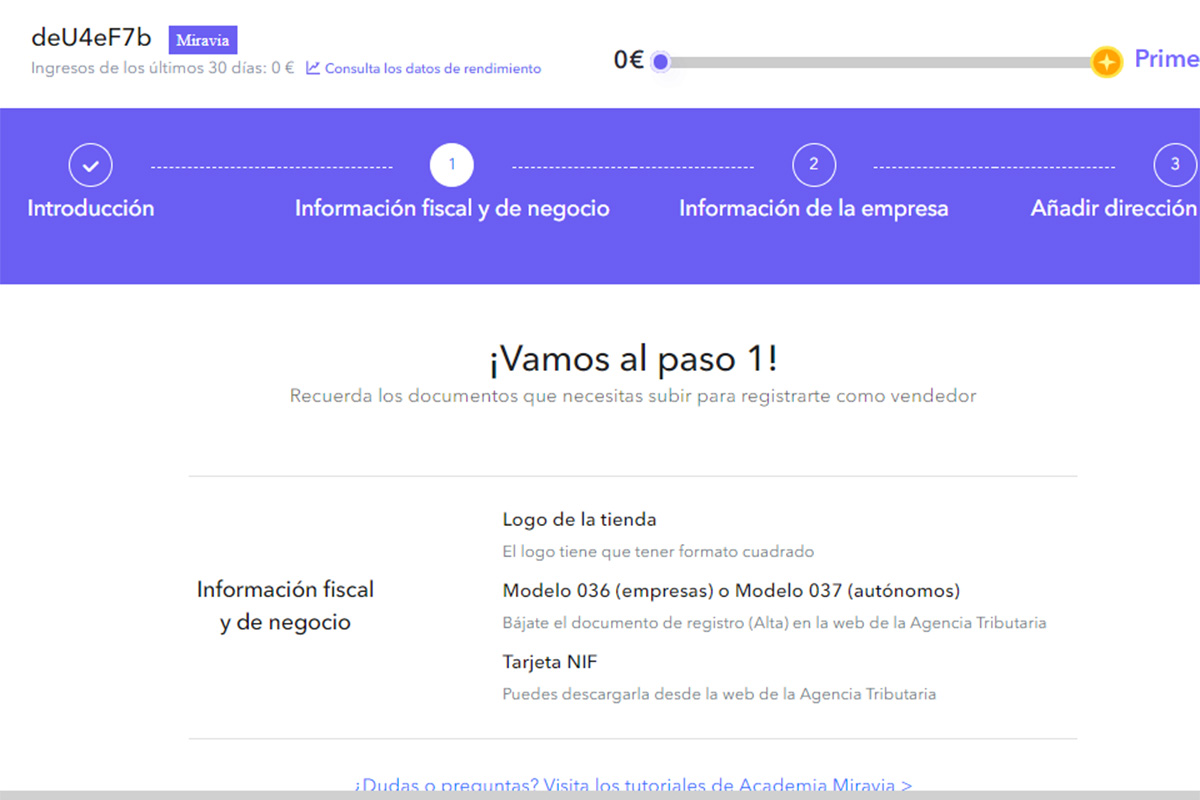The width and height of the screenshot is (1200, 800).
Task: Click the Introducción checkmark step icon
Action: tap(91, 165)
